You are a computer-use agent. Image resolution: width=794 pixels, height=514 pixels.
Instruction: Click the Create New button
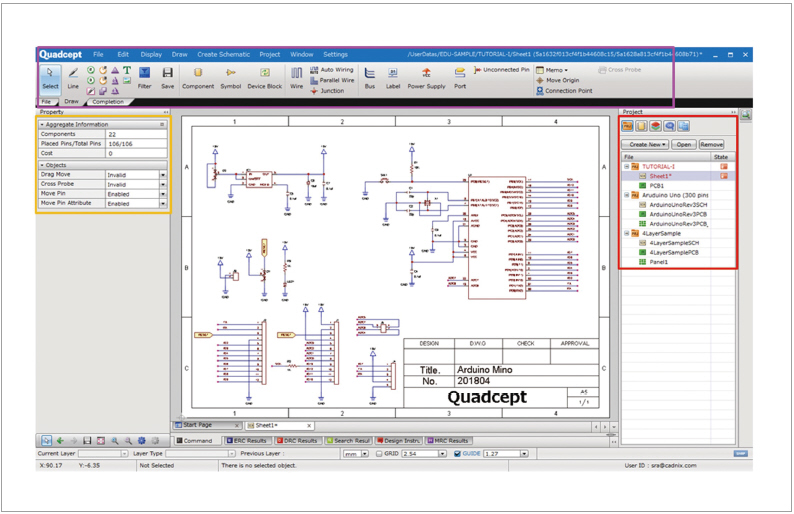(x=644, y=144)
